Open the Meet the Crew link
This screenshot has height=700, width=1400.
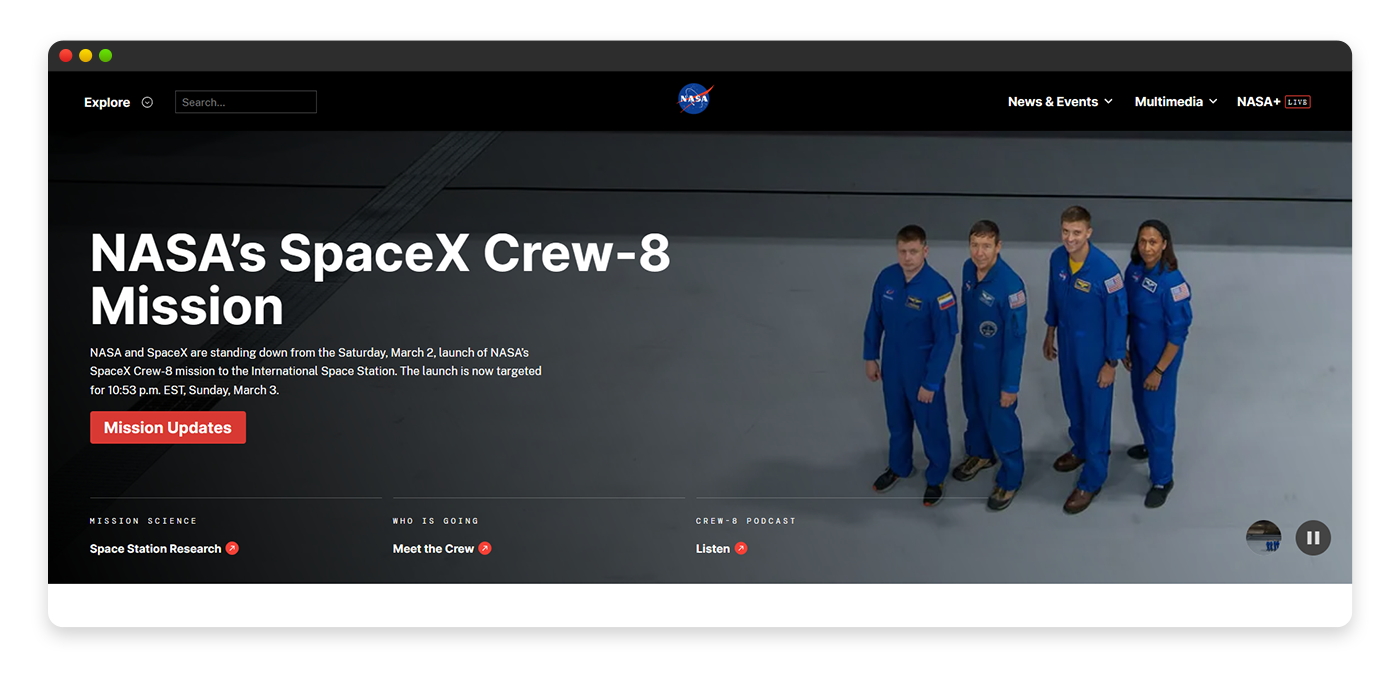pos(433,548)
